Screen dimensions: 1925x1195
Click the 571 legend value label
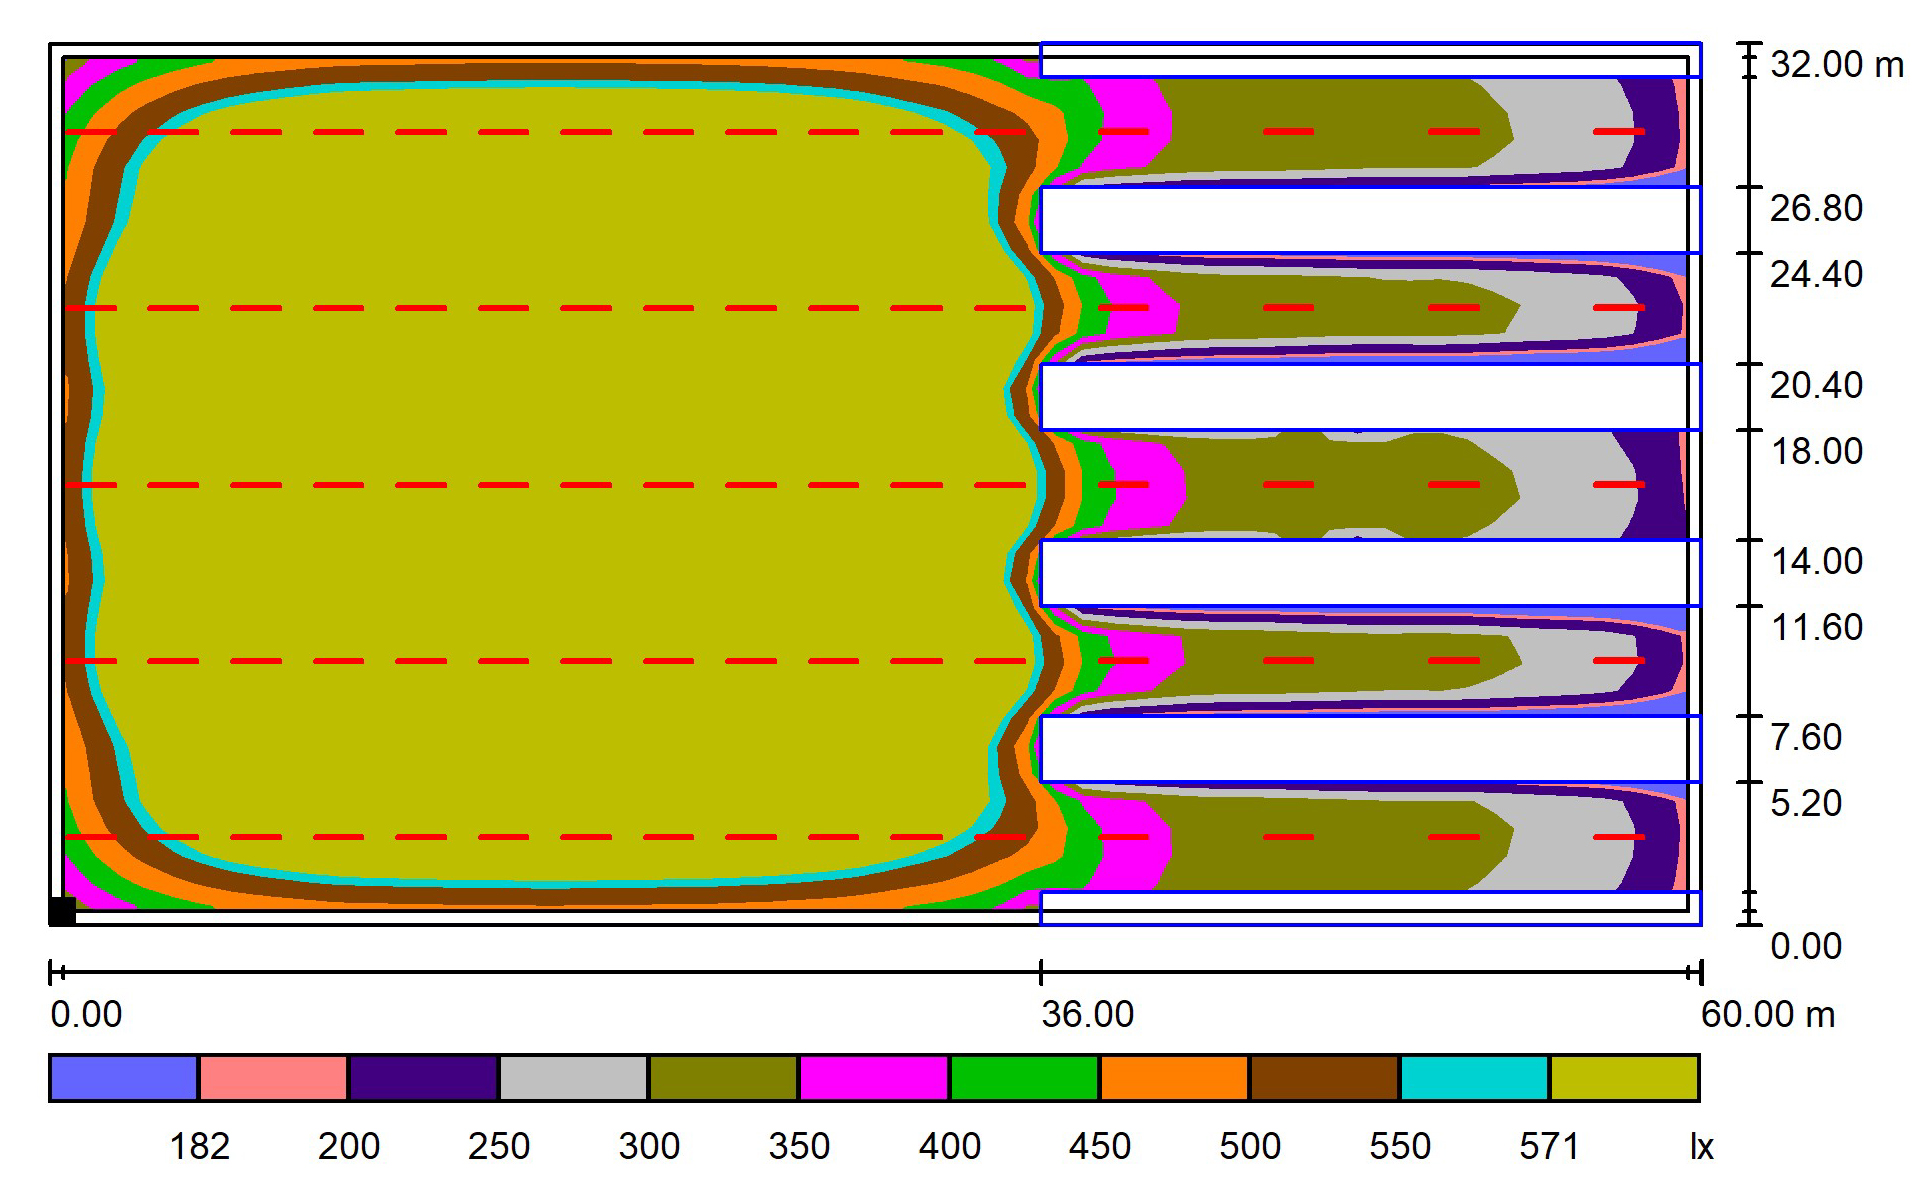coord(1549,1146)
